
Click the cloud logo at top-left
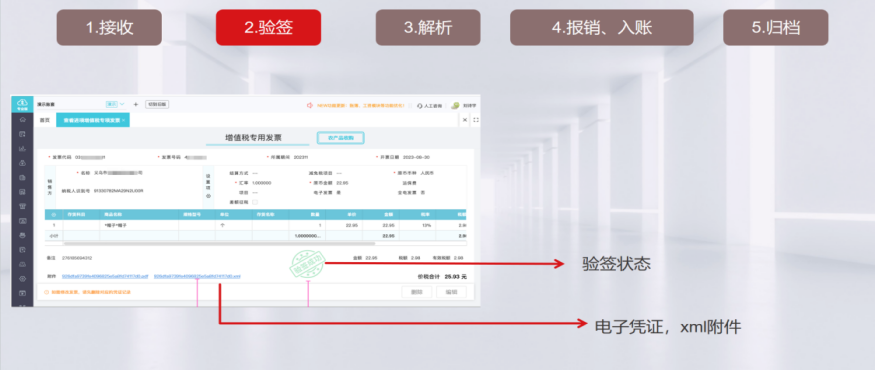click(x=22, y=104)
